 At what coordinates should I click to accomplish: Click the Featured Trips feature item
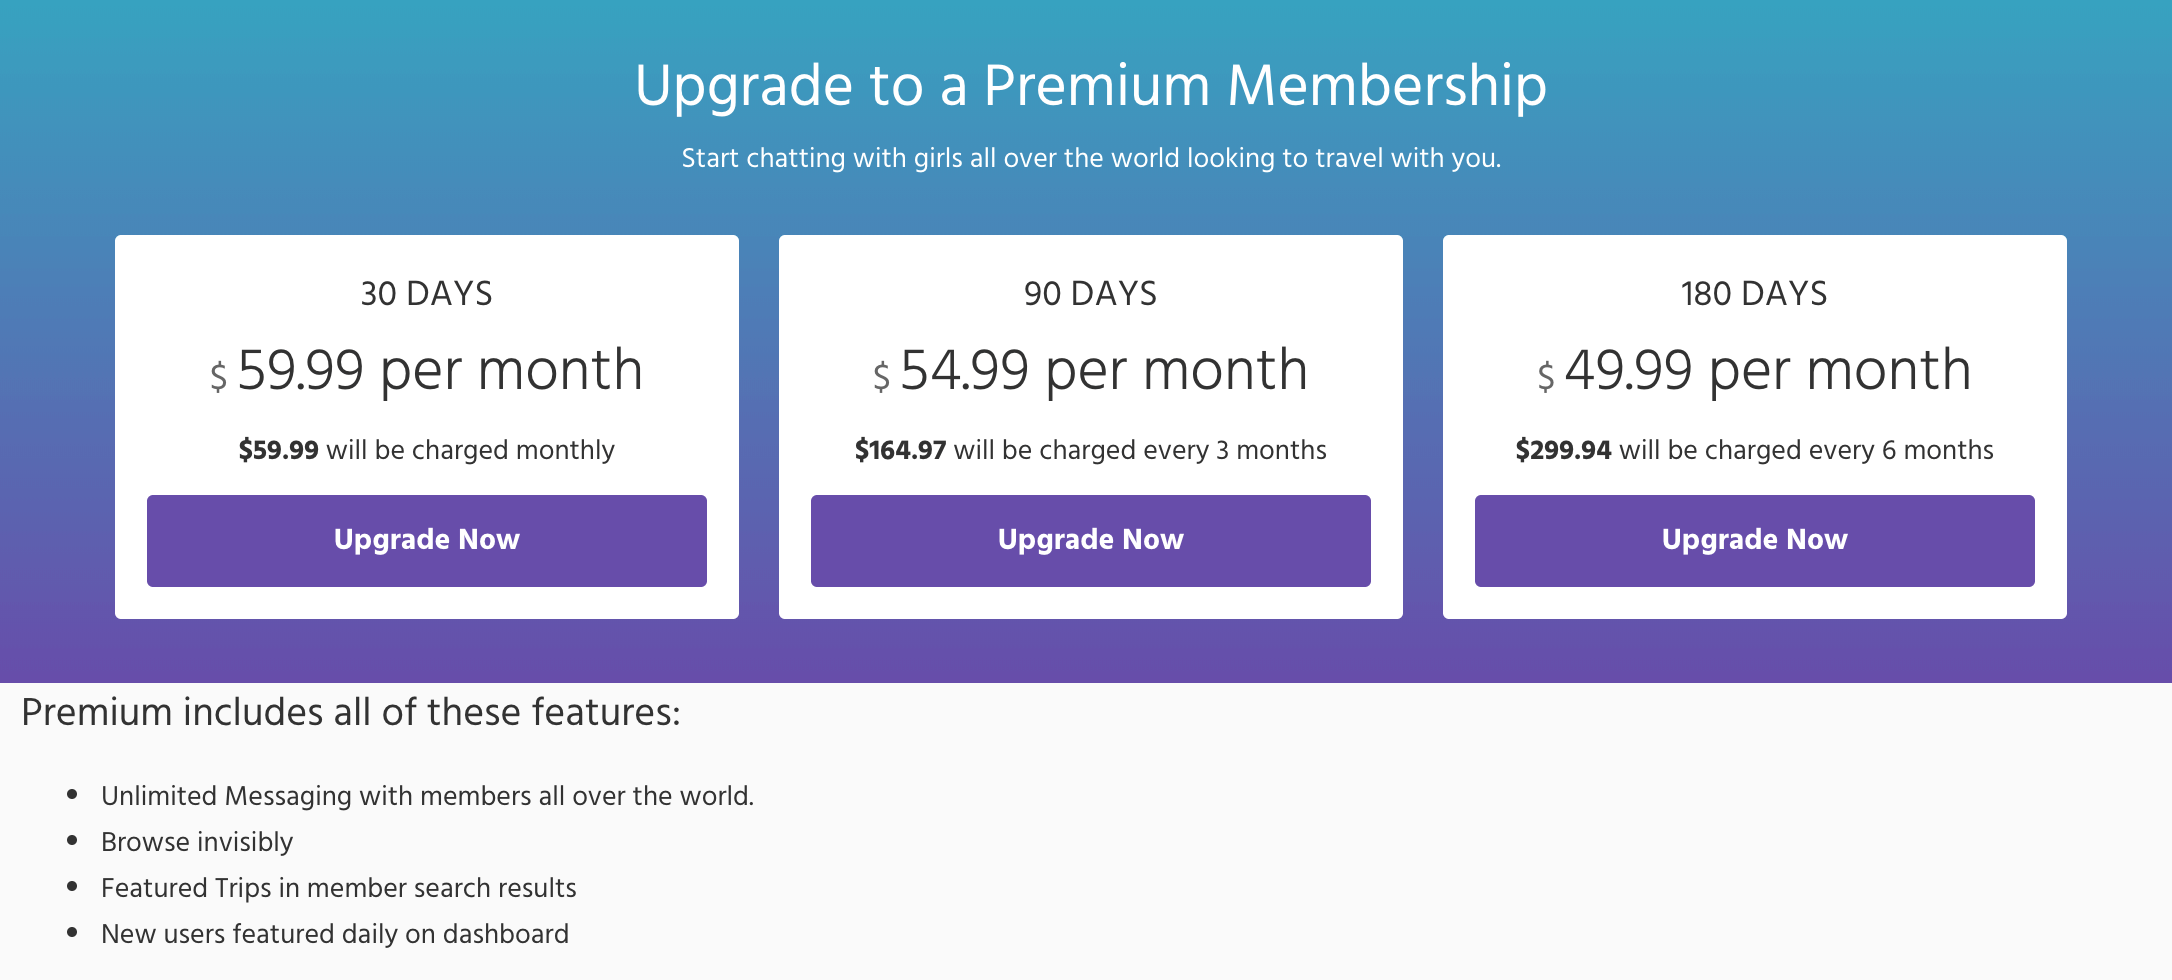338,888
